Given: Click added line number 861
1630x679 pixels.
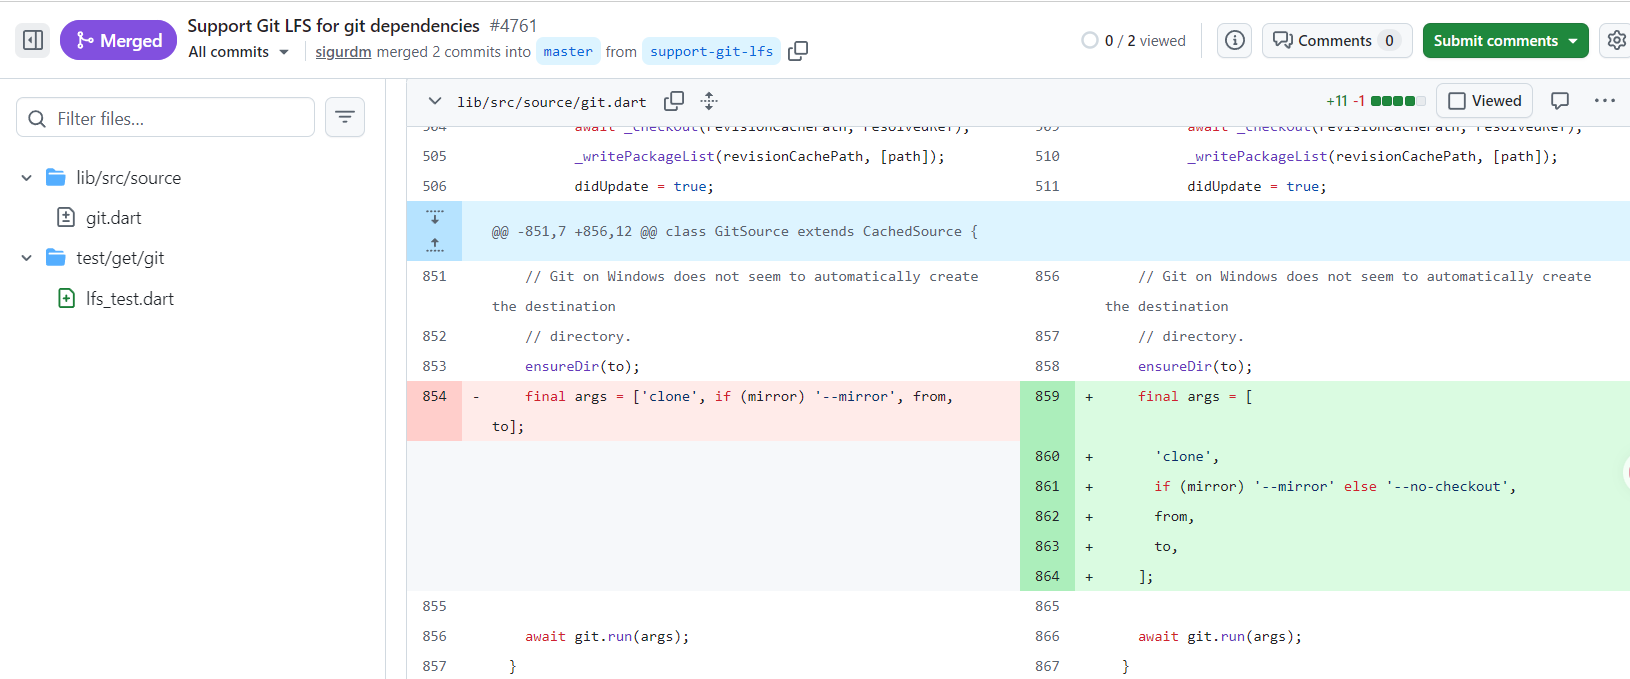Looking at the screenshot, I should pos(1047,486).
